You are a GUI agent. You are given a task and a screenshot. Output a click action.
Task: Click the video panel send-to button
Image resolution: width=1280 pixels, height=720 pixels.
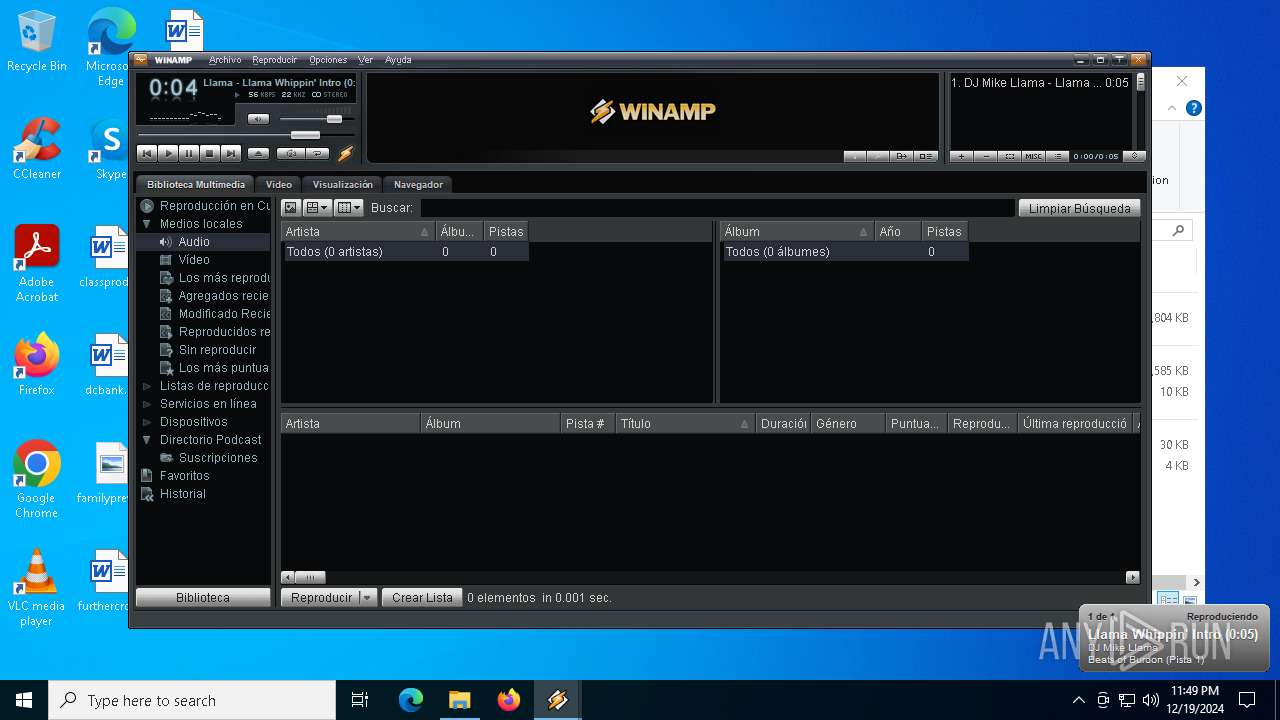coord(902,156)
